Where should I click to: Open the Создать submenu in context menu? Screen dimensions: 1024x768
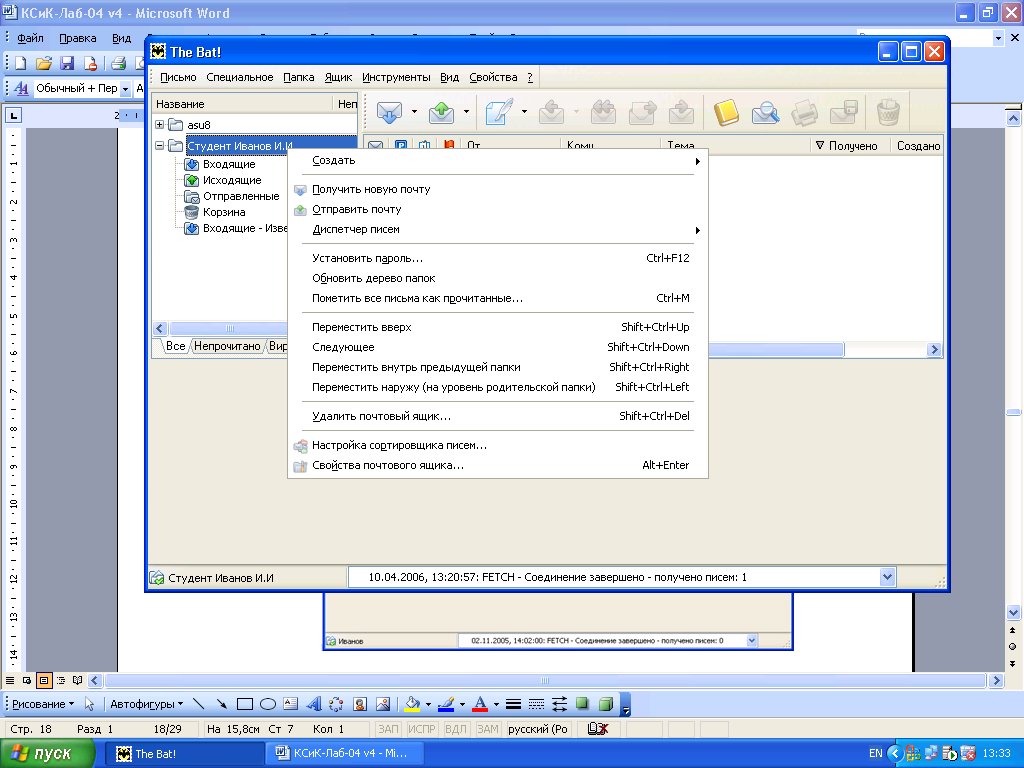[498, 161]
